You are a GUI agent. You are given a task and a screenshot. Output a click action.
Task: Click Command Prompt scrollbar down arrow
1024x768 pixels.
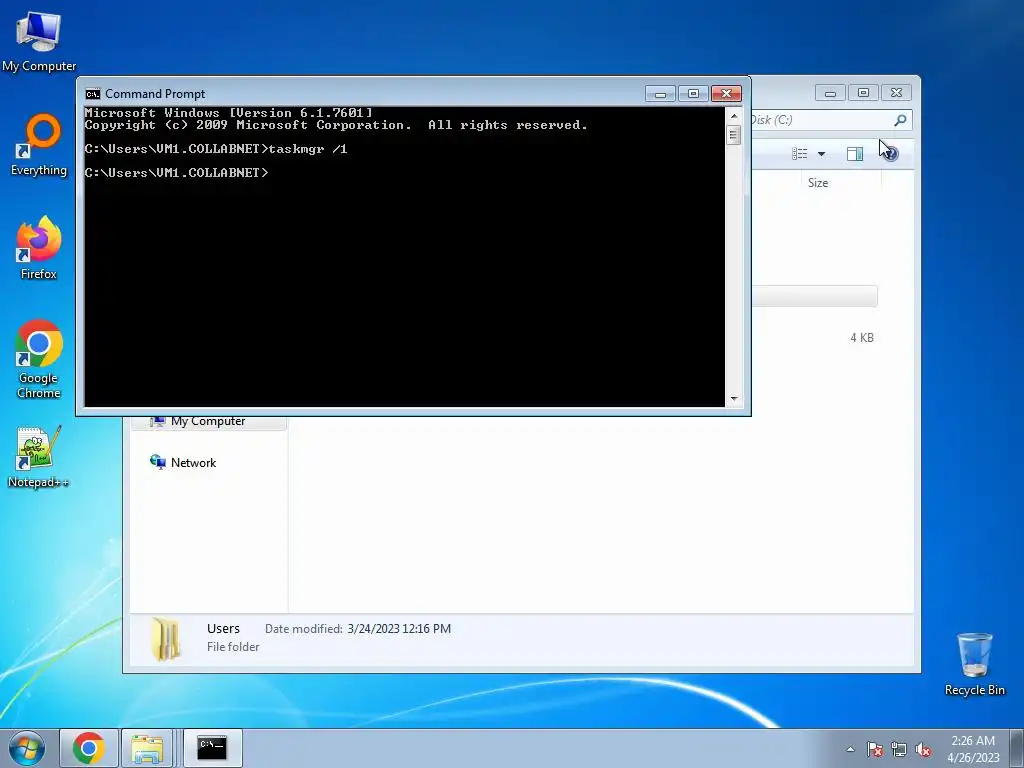point(734,398)
